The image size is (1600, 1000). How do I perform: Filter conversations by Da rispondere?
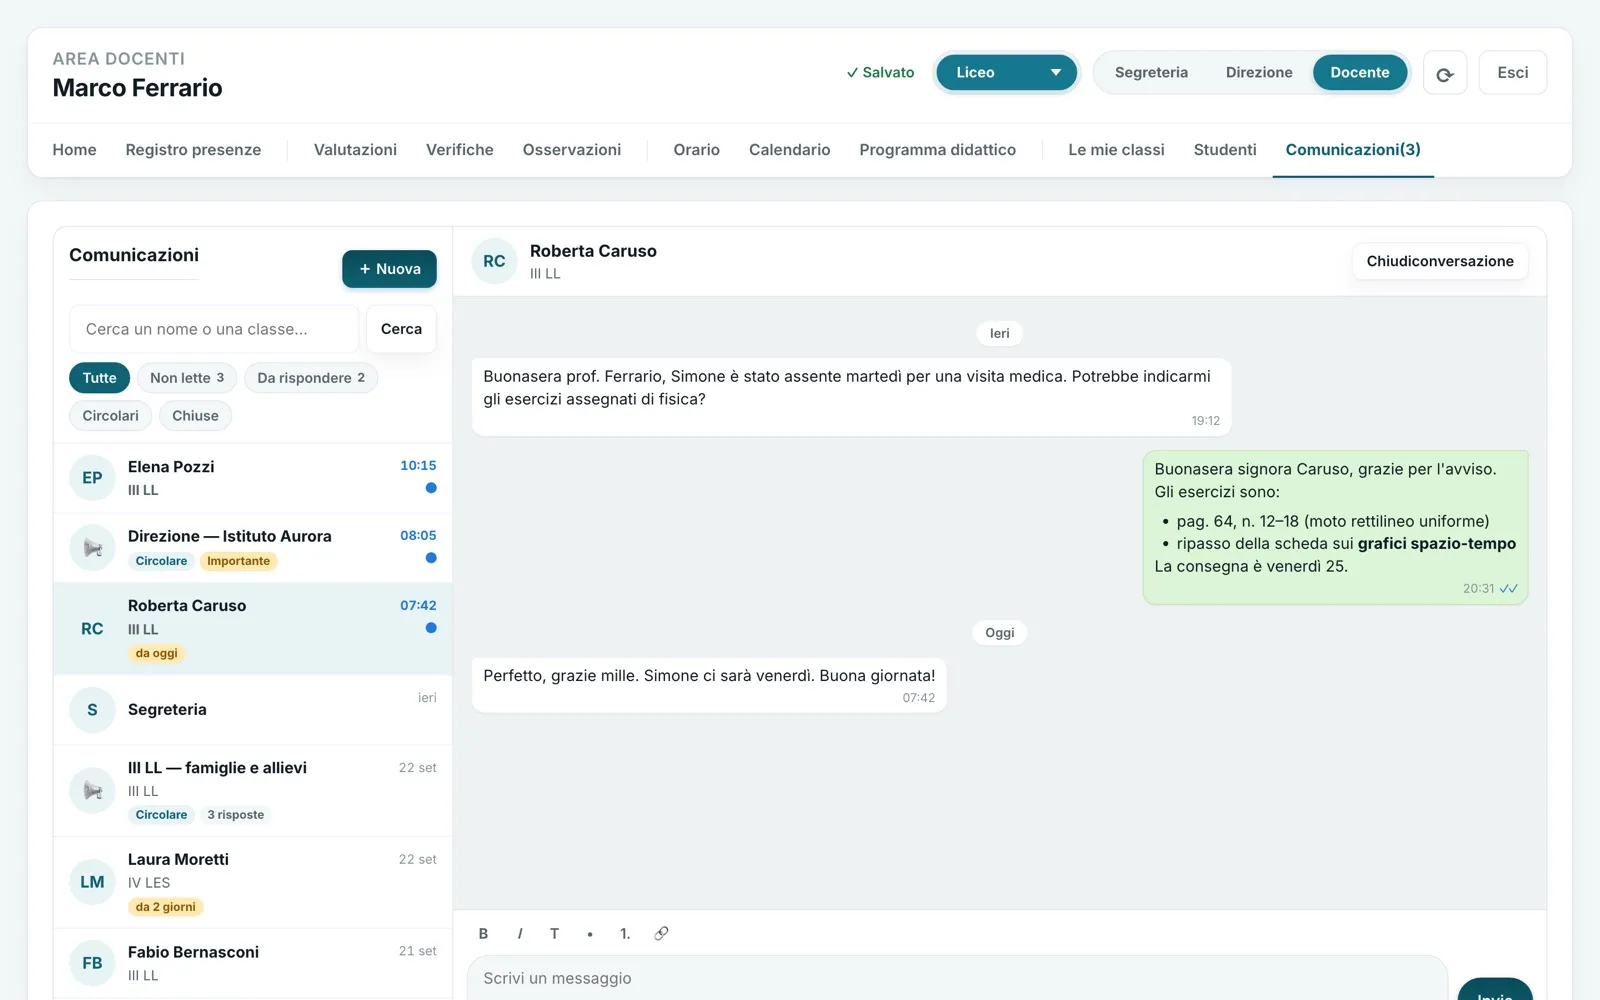311,378
